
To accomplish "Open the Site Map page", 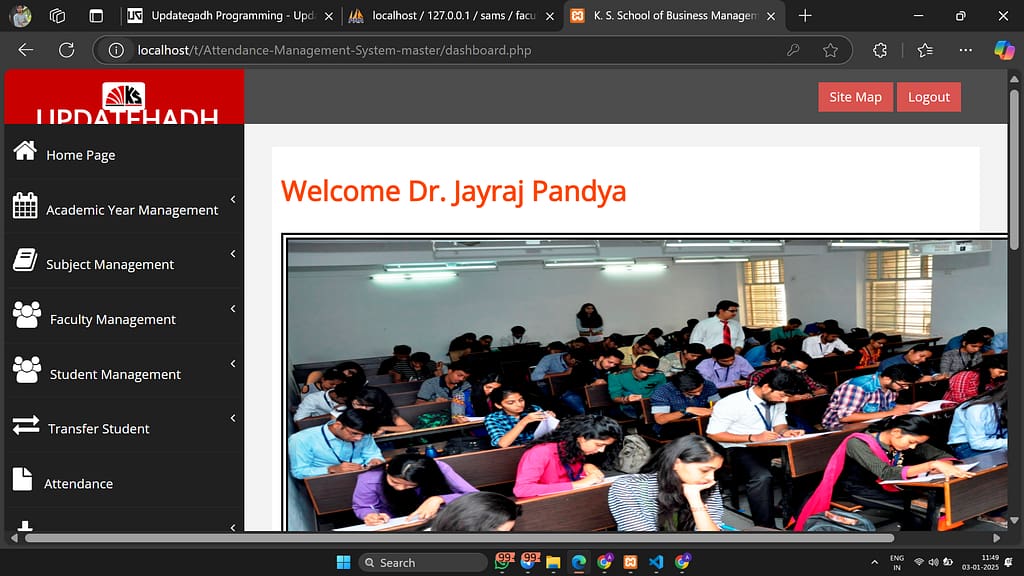I will (x=855, y=97).
